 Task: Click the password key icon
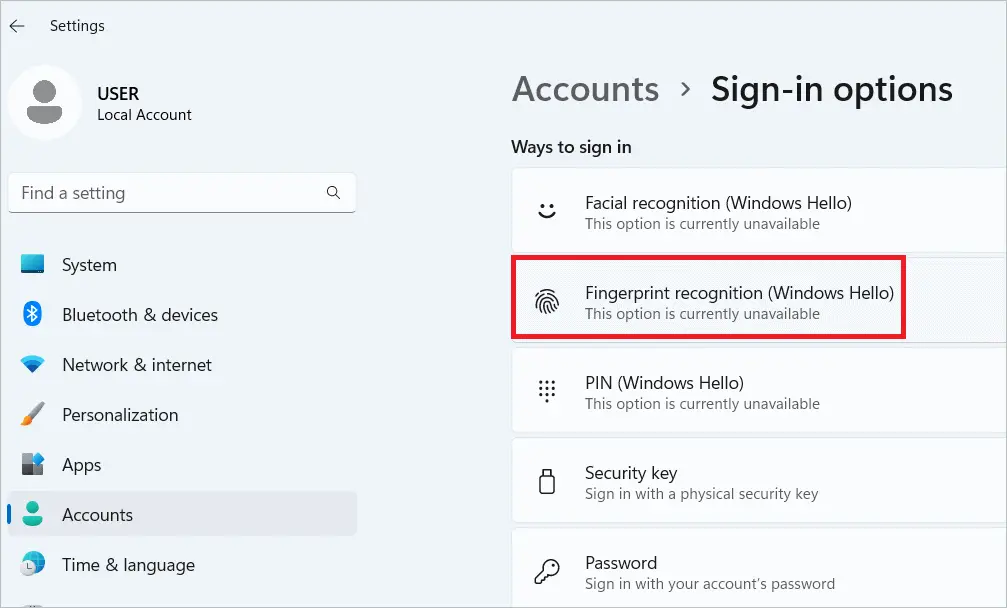click(x=547, y=571)
